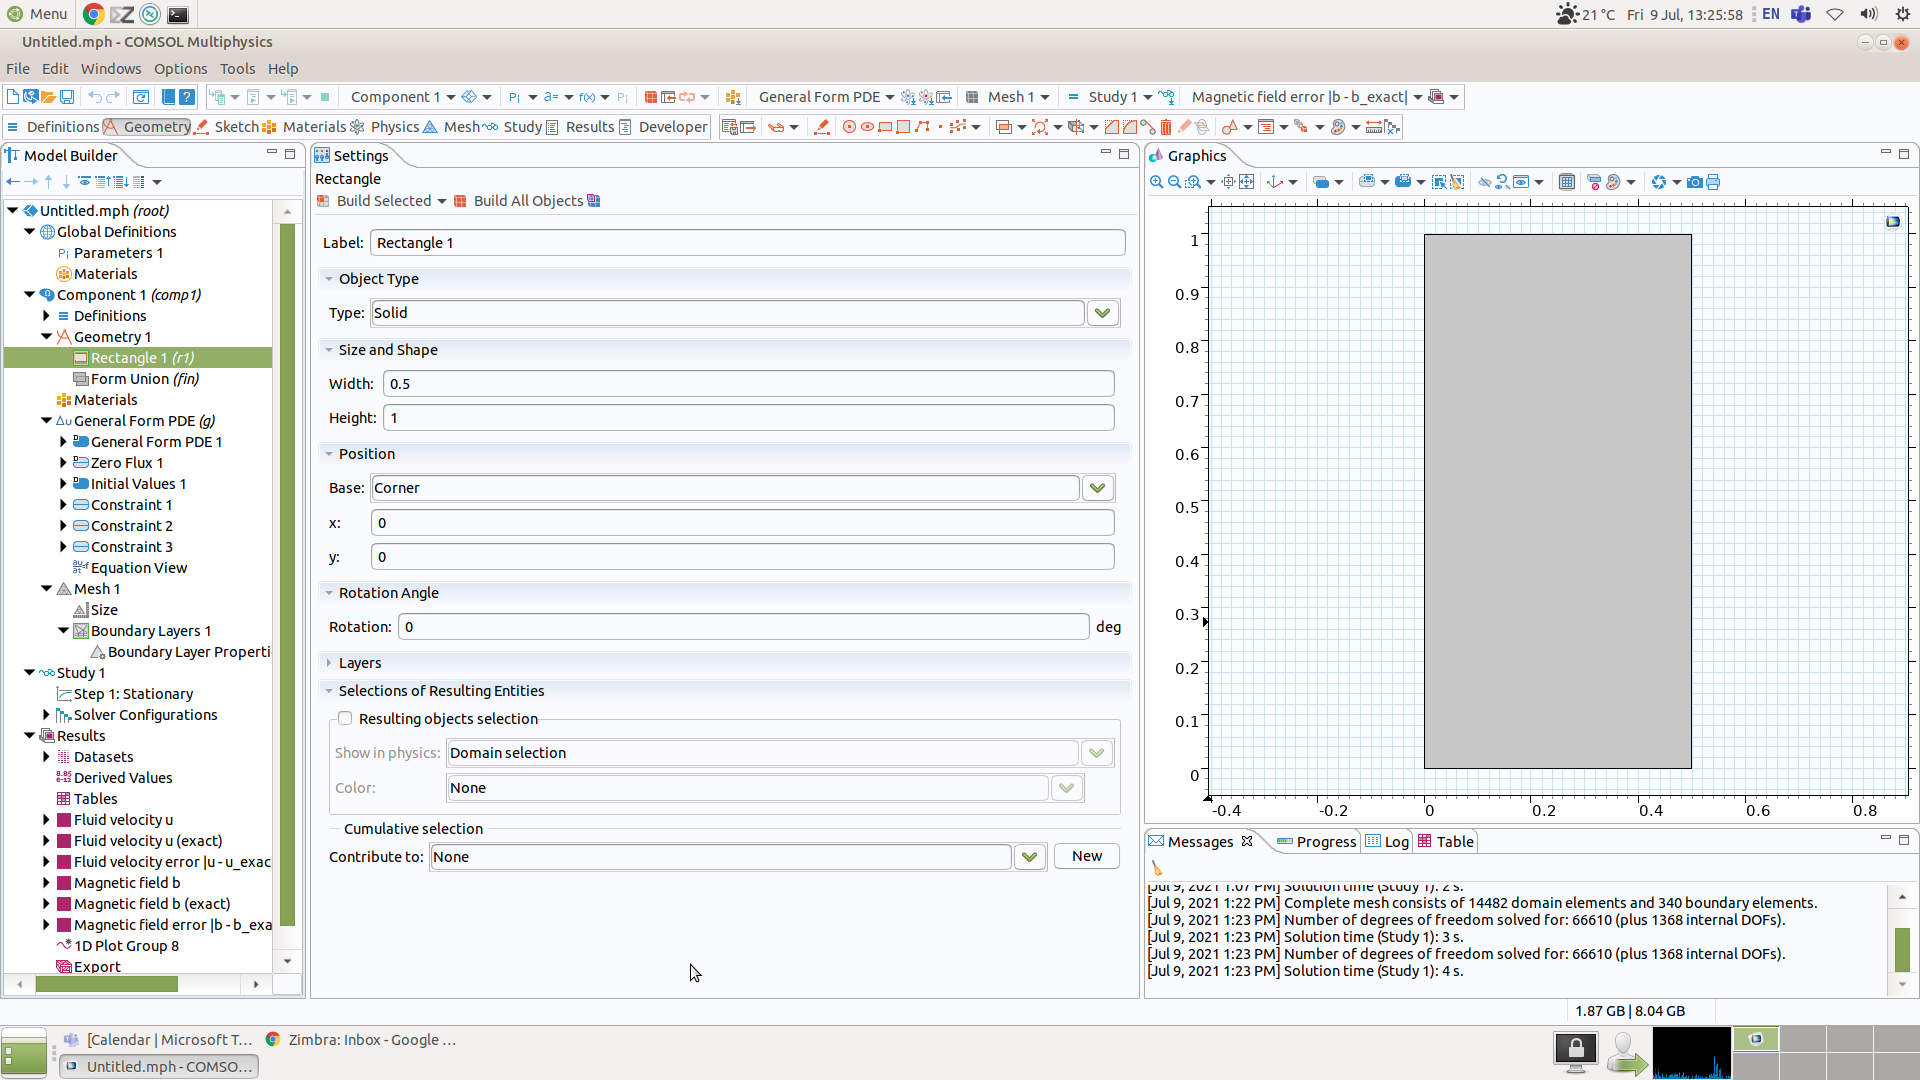Click the volume icon in system tray
The image size is (1920, 1080).
[x=1868, y=14]
